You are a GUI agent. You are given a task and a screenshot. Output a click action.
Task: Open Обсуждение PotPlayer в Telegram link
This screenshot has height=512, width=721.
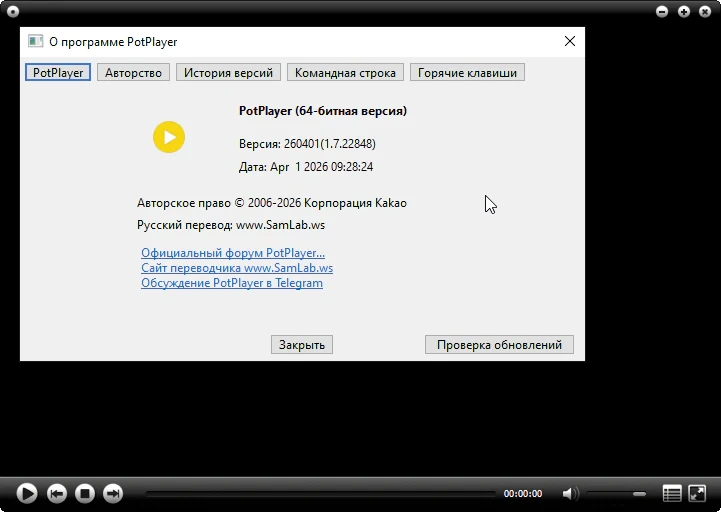232,283
